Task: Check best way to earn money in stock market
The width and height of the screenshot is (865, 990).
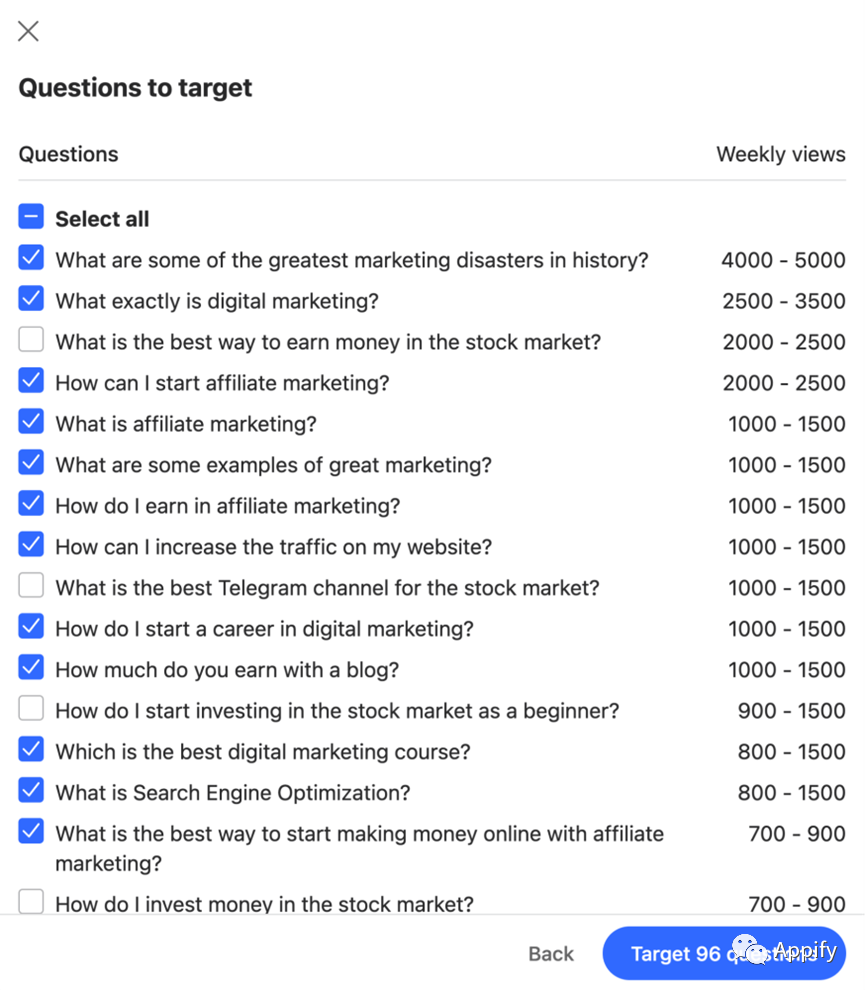Action: (31, 339)
